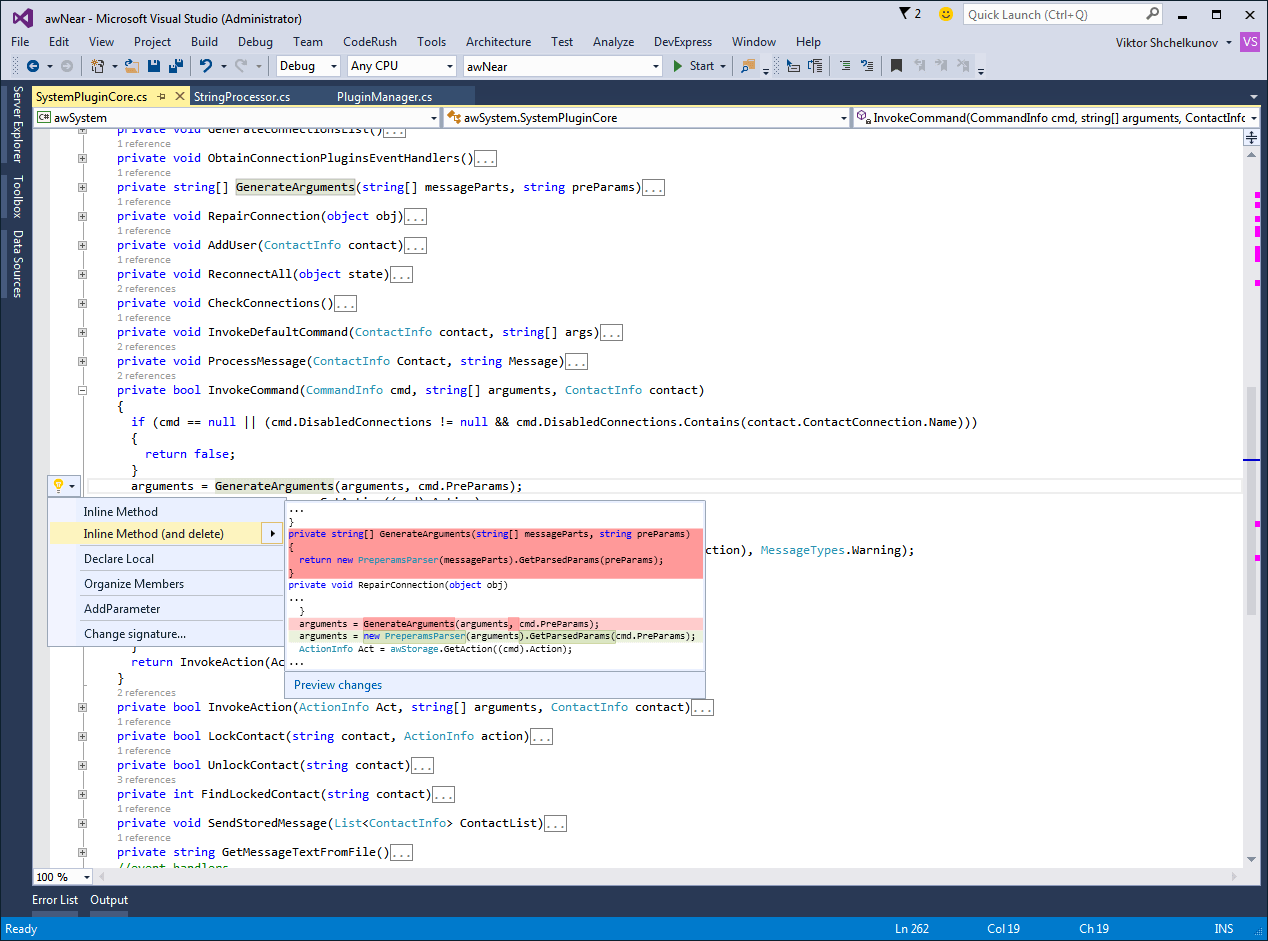The height and width of the screenshot is (941, 1268).
Task: Open the CodeRush menu
Action: coord(369,42)
